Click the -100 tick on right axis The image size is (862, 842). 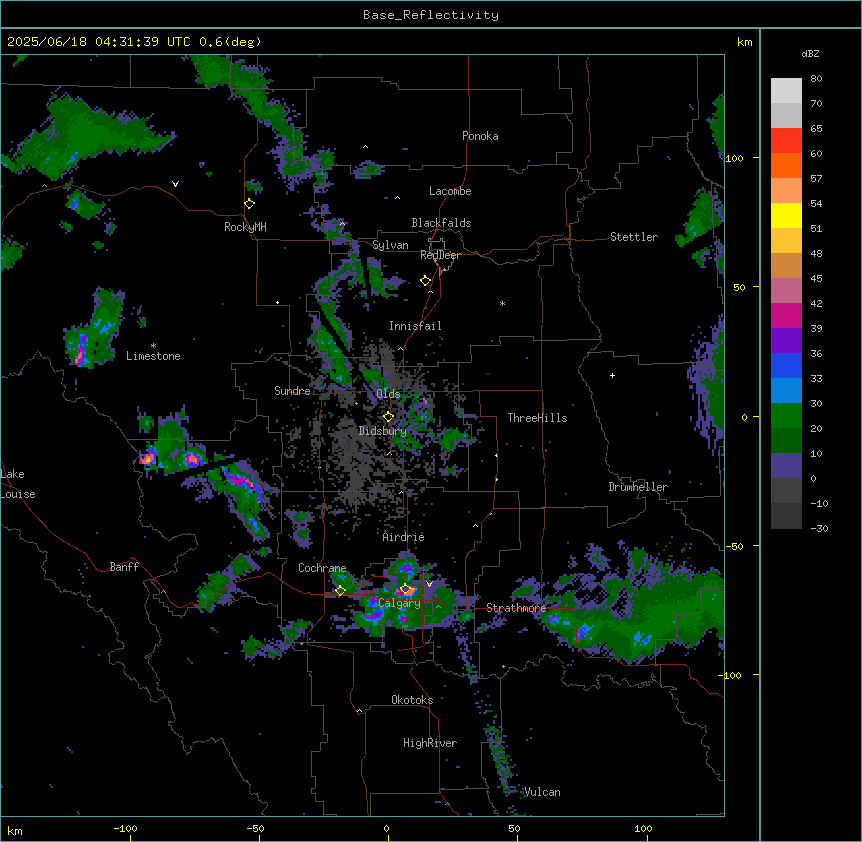730,675
